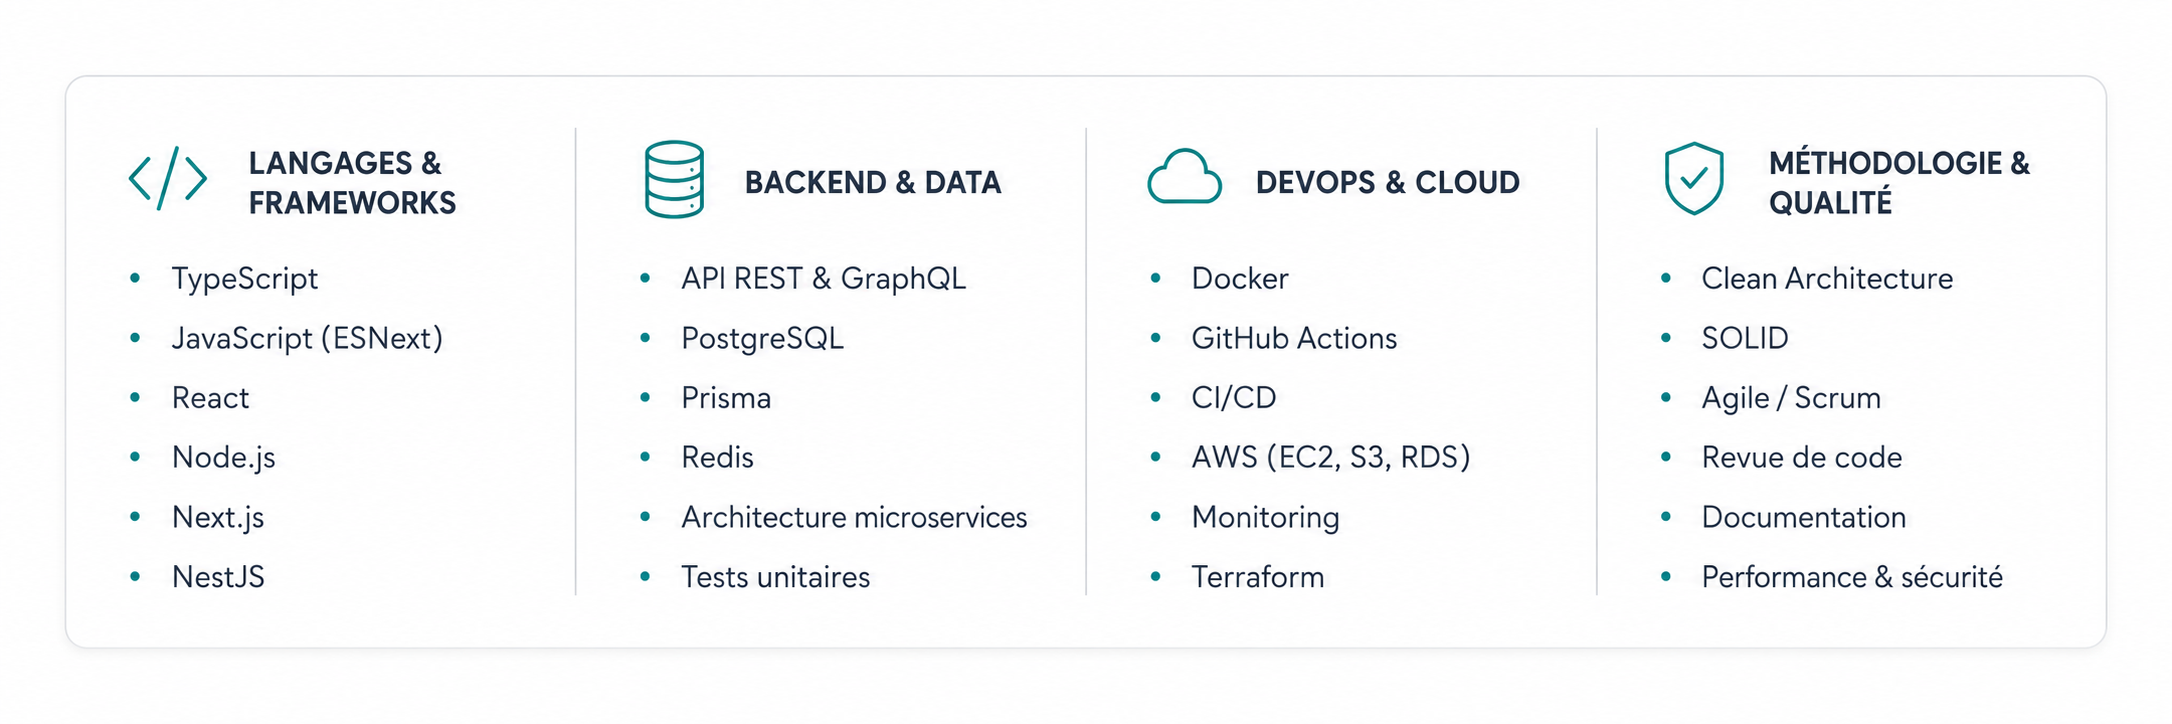This screenshot has width=2172, height=724.
Task: Select the Backend & Data heading
Action: click(872, 182)
